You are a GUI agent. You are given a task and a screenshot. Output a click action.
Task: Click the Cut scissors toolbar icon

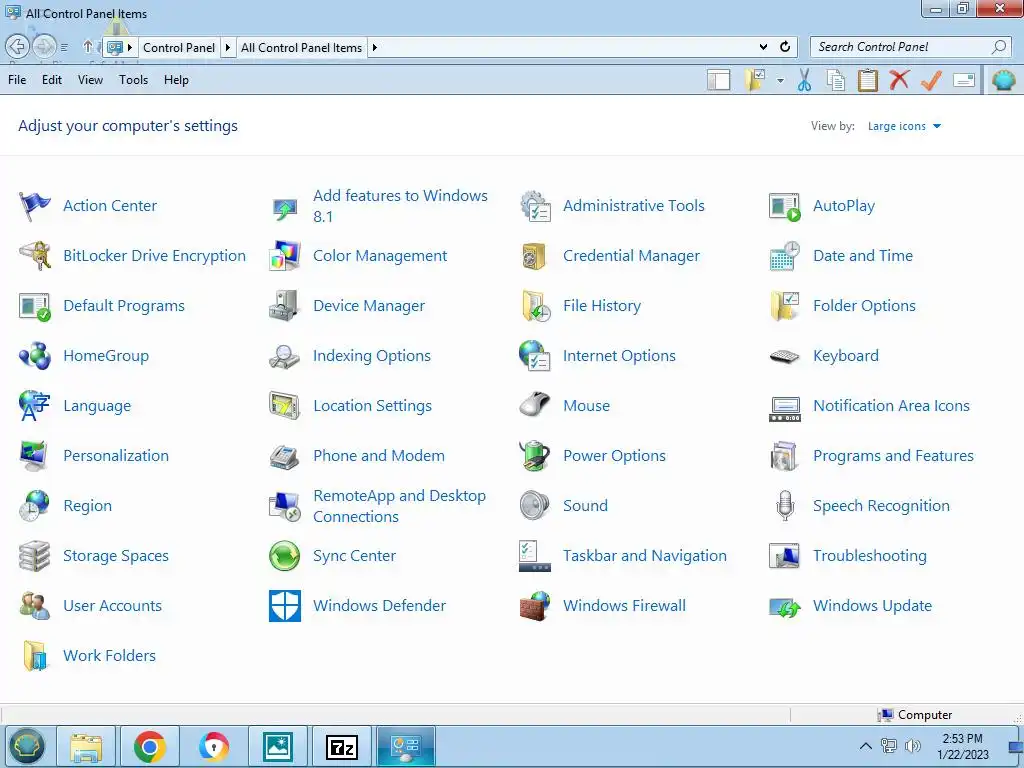804,80
